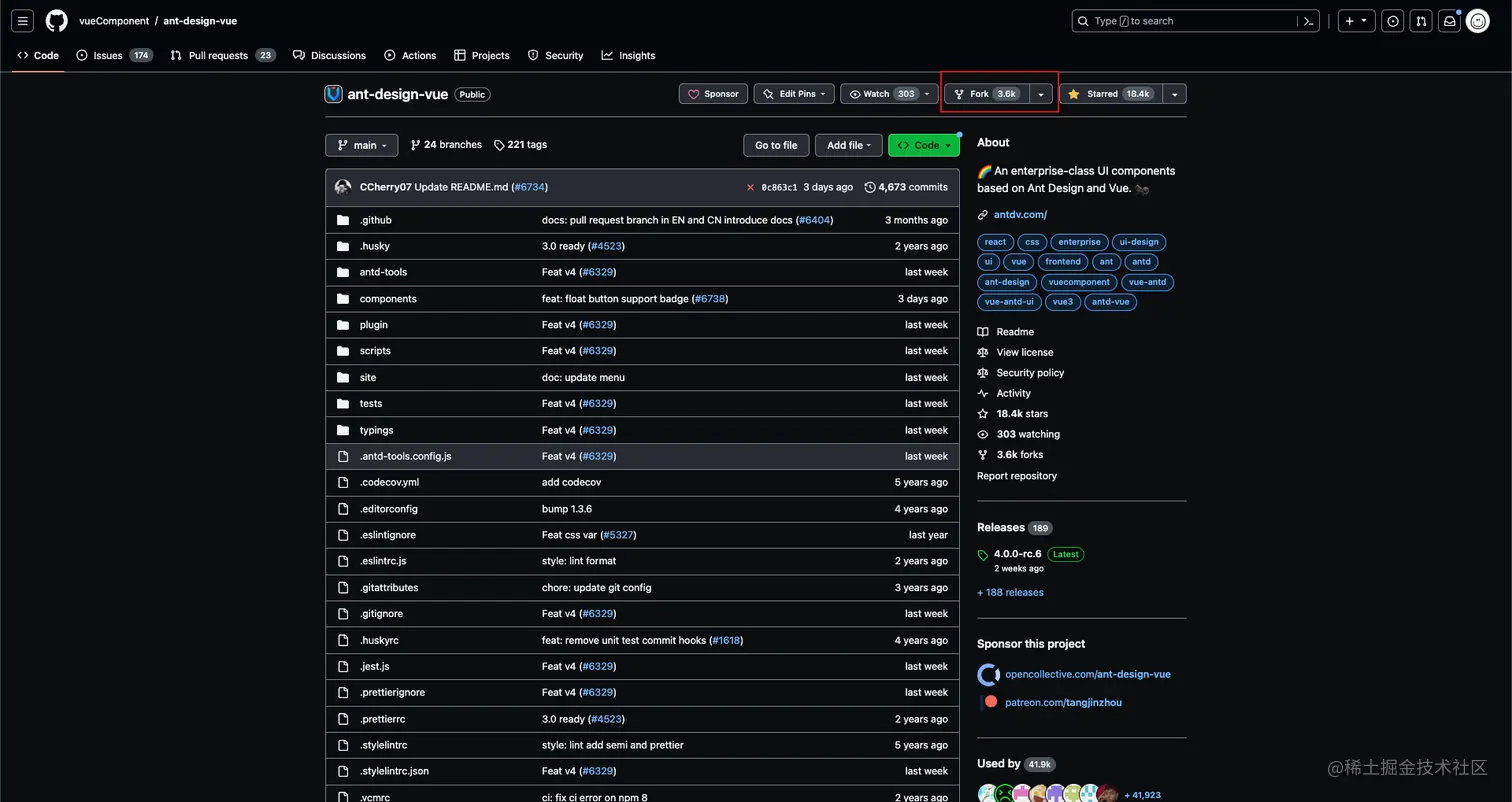This screenshot has height=802, width=1512.
Task: Click the Sponsor heart button
Action: pos(713,94)
